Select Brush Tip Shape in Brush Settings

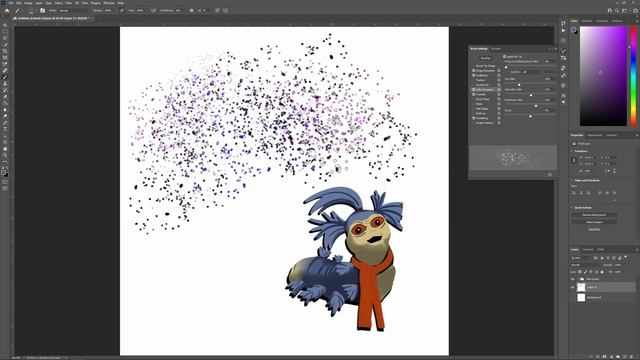coord(486,66)
